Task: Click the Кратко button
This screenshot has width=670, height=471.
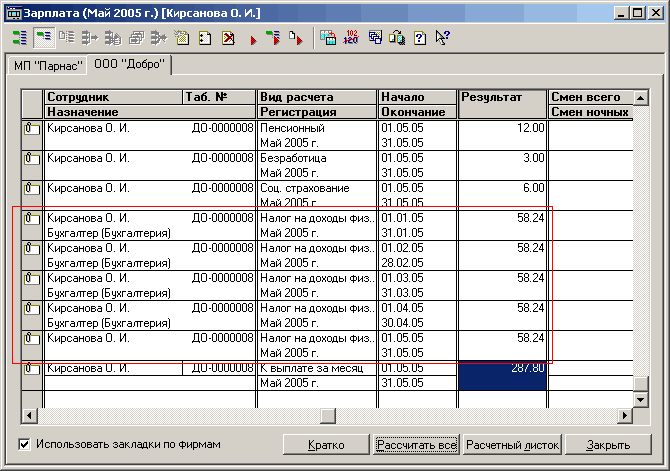Action: [x=326, y=445]
